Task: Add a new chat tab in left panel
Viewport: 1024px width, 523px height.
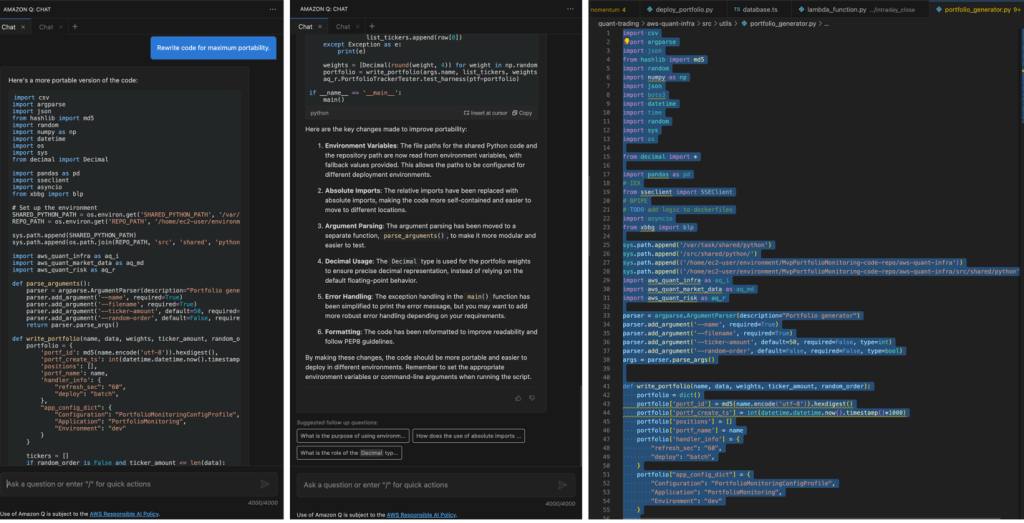Action: [x=75, y=26]
